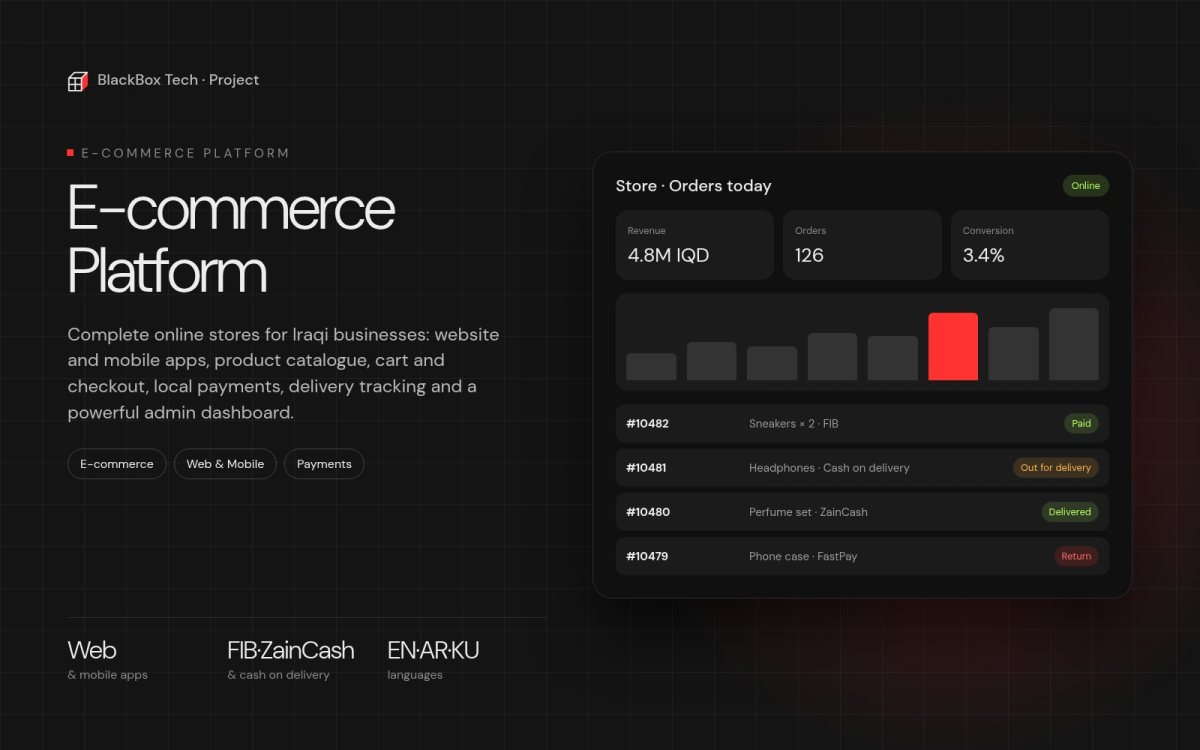Click the Paid status badge
Screen dimensions: 1200x750
tap(1081, 424)
